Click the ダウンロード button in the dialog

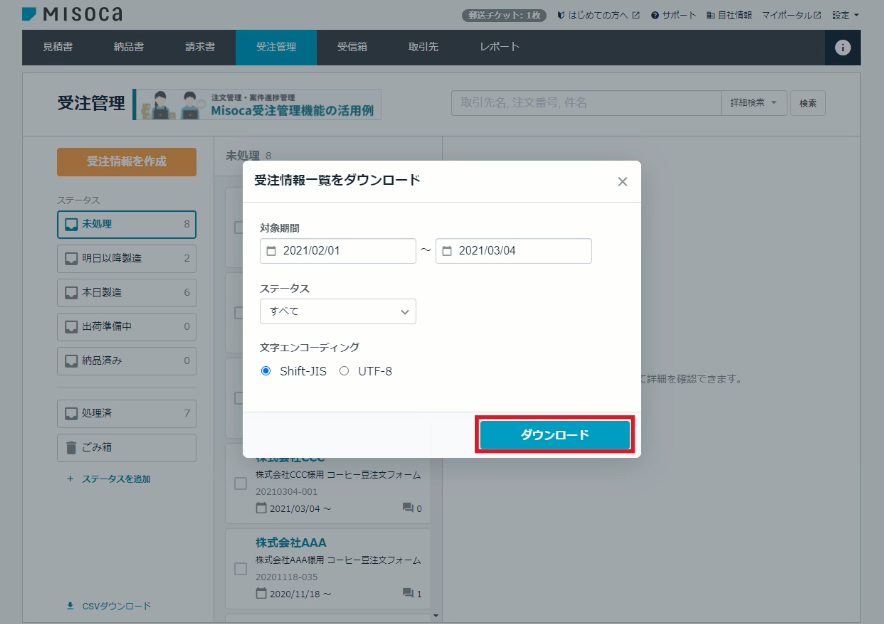555,435
